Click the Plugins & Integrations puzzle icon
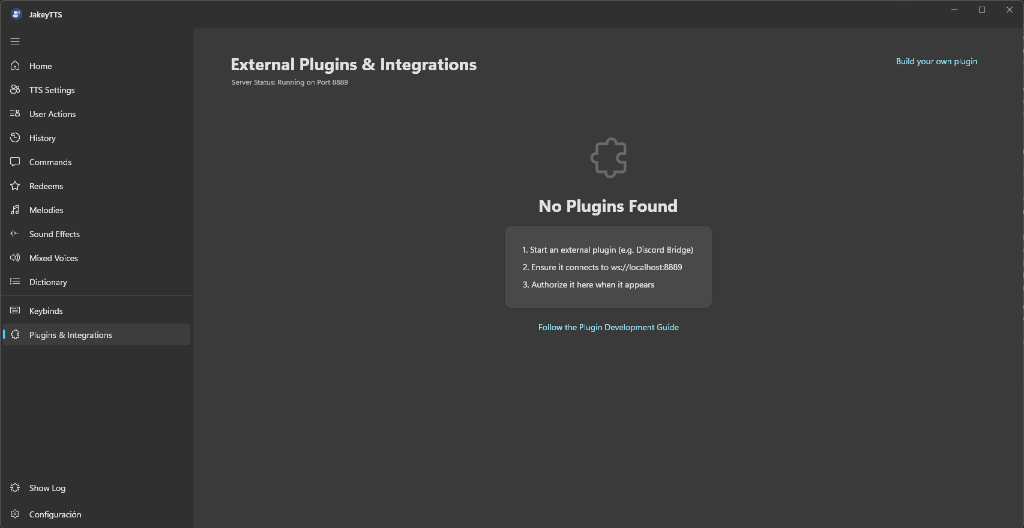 (15, 335)
